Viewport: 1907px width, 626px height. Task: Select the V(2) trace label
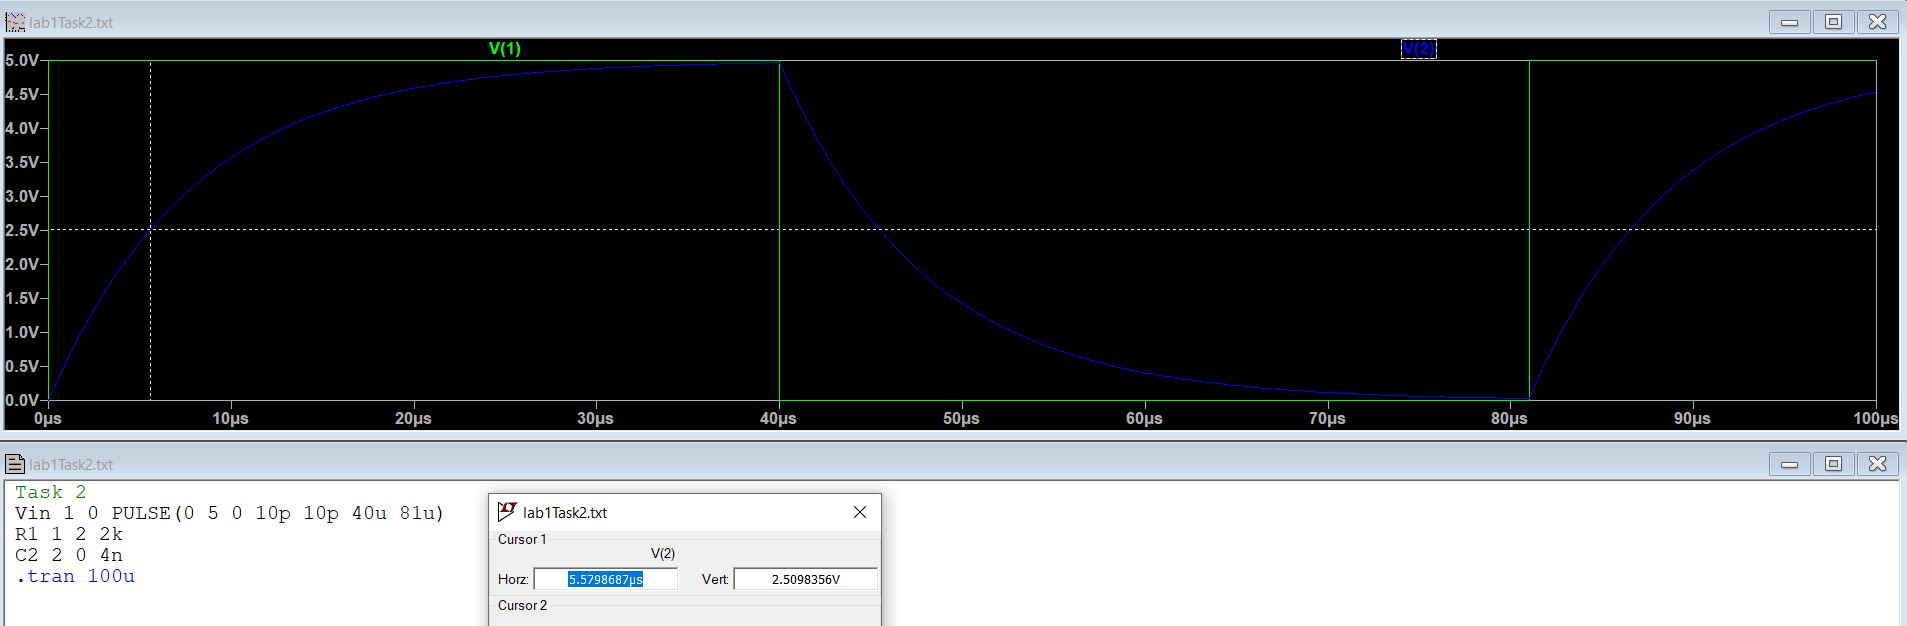1418,49
